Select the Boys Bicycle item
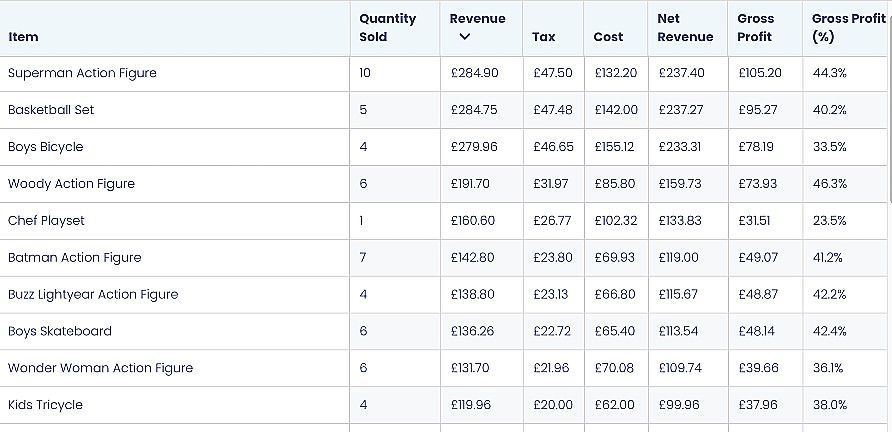The height and width of the screenshot is (432, 892). (46, 147)
